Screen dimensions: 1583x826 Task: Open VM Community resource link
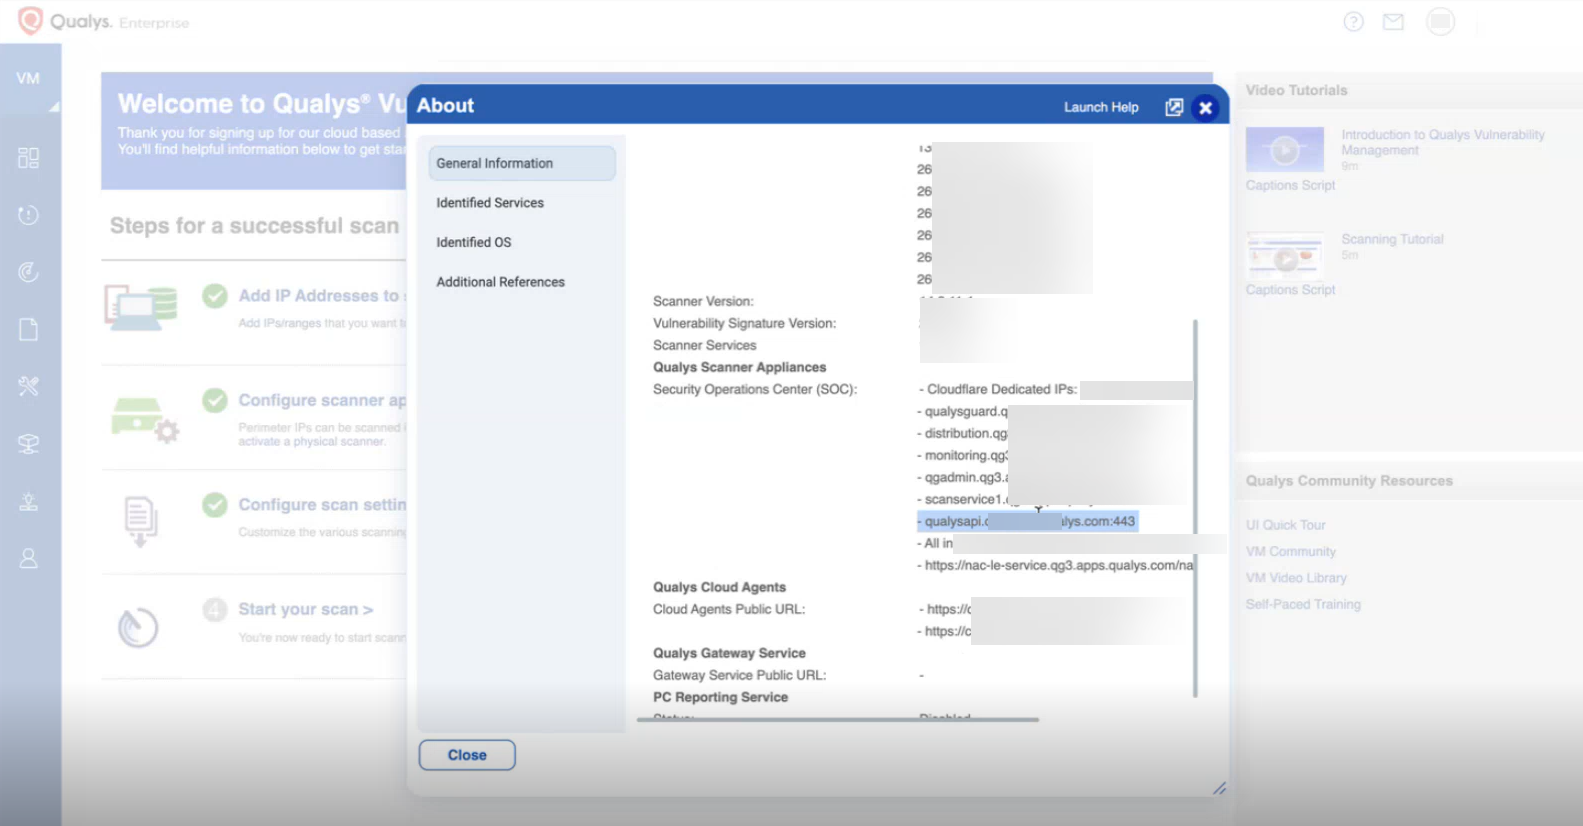pos(1290,551)
